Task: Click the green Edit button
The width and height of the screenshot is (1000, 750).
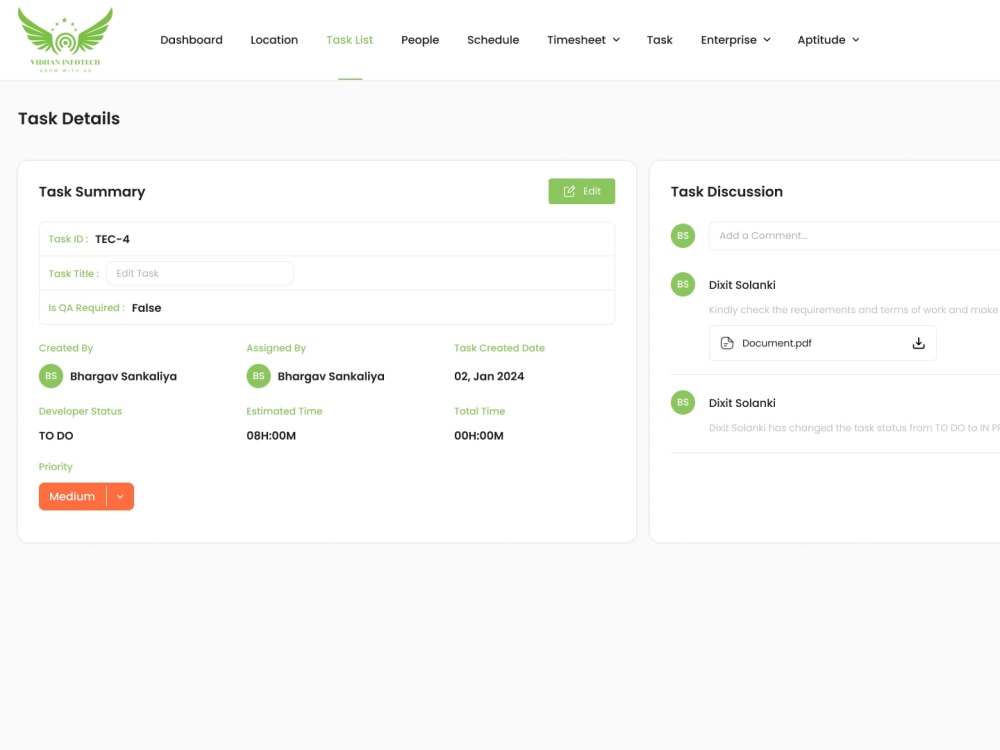Action: (x=582, y=191)
